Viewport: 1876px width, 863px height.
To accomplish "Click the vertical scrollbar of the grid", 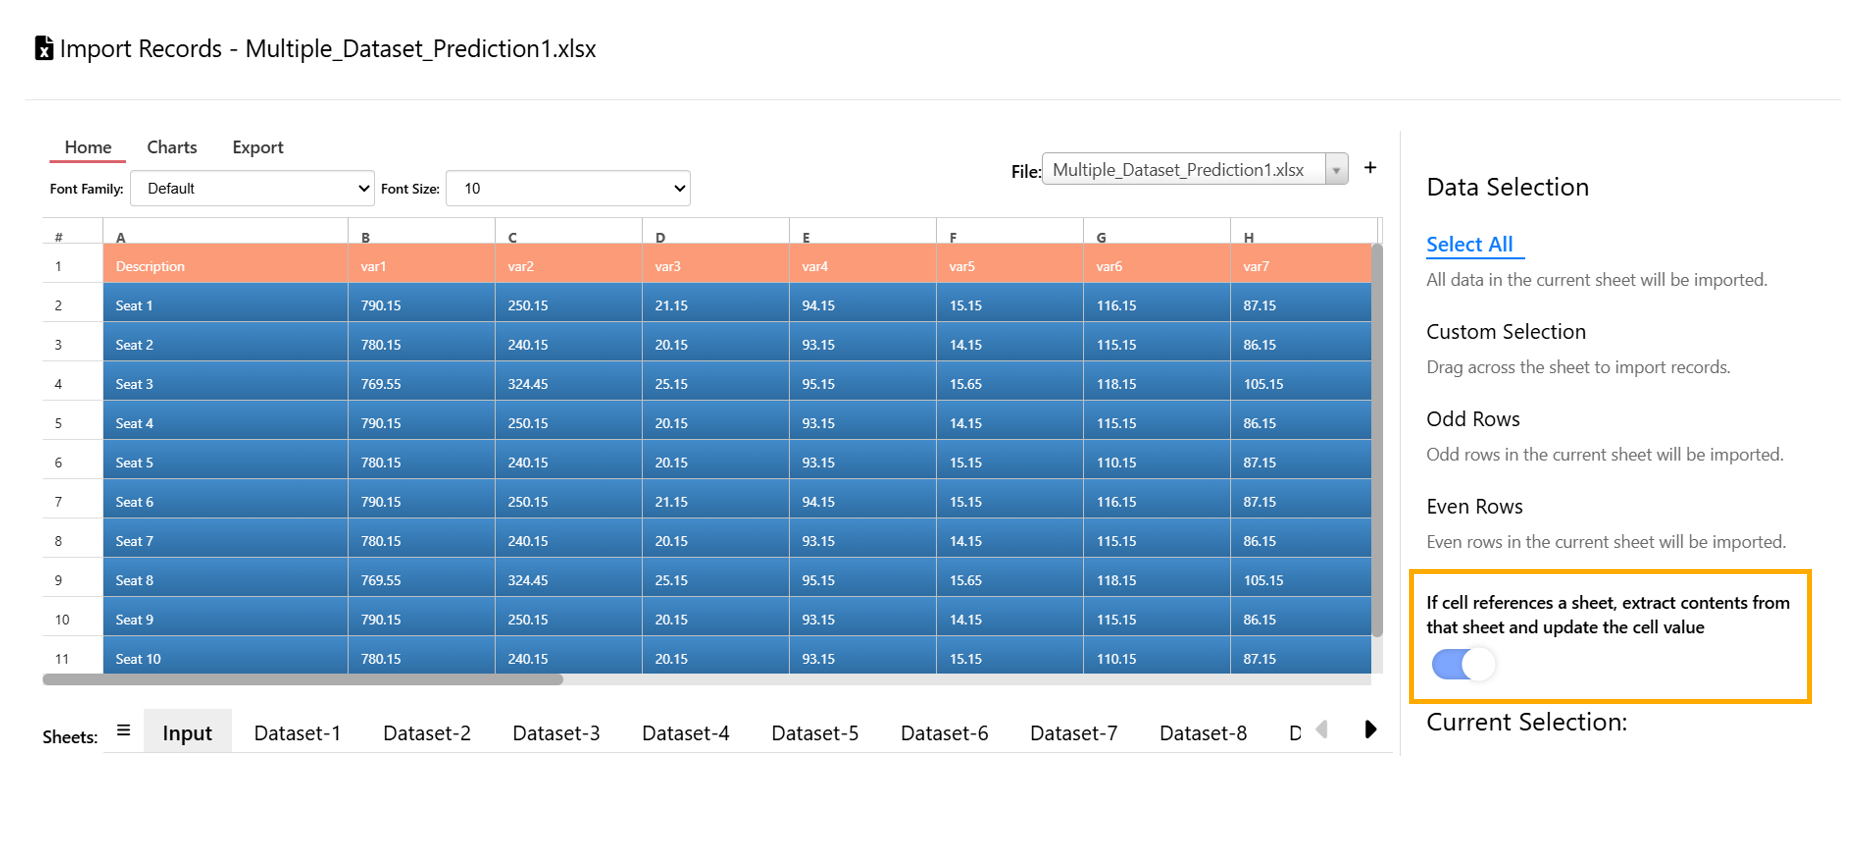I will point(1377,440).
